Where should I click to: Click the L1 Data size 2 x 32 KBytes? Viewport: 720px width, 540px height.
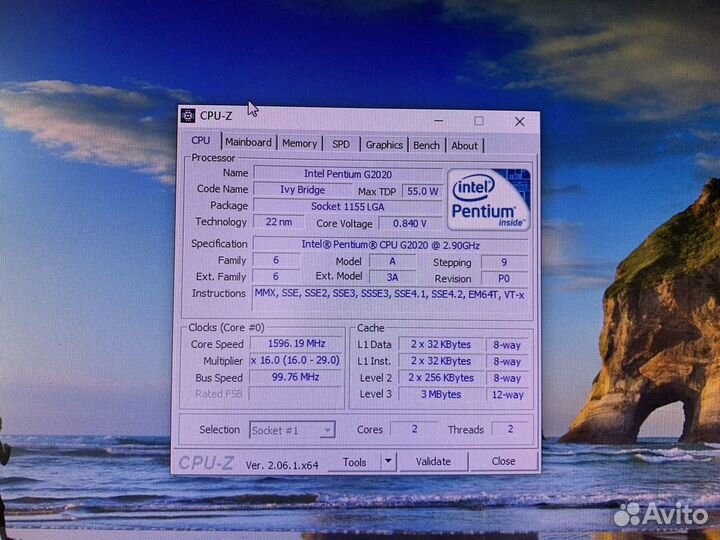(440, 344)
